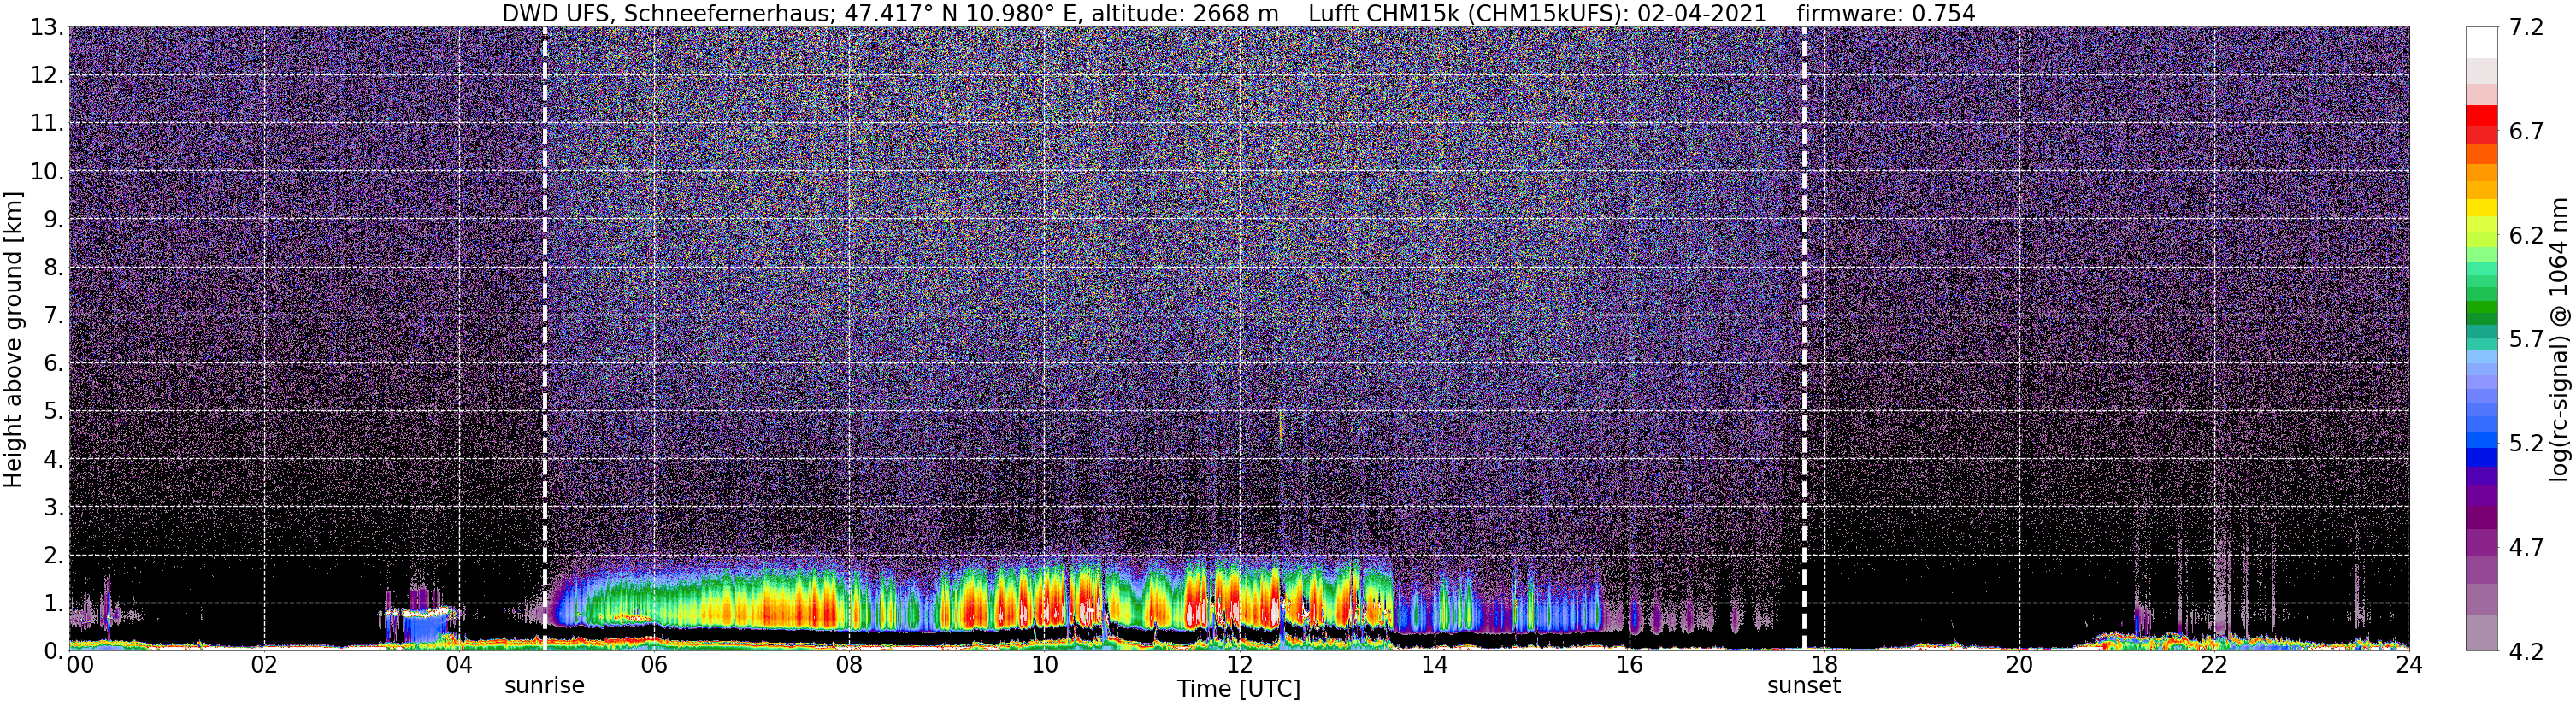Click the 9. tick on the height axis

click(53, 220)
